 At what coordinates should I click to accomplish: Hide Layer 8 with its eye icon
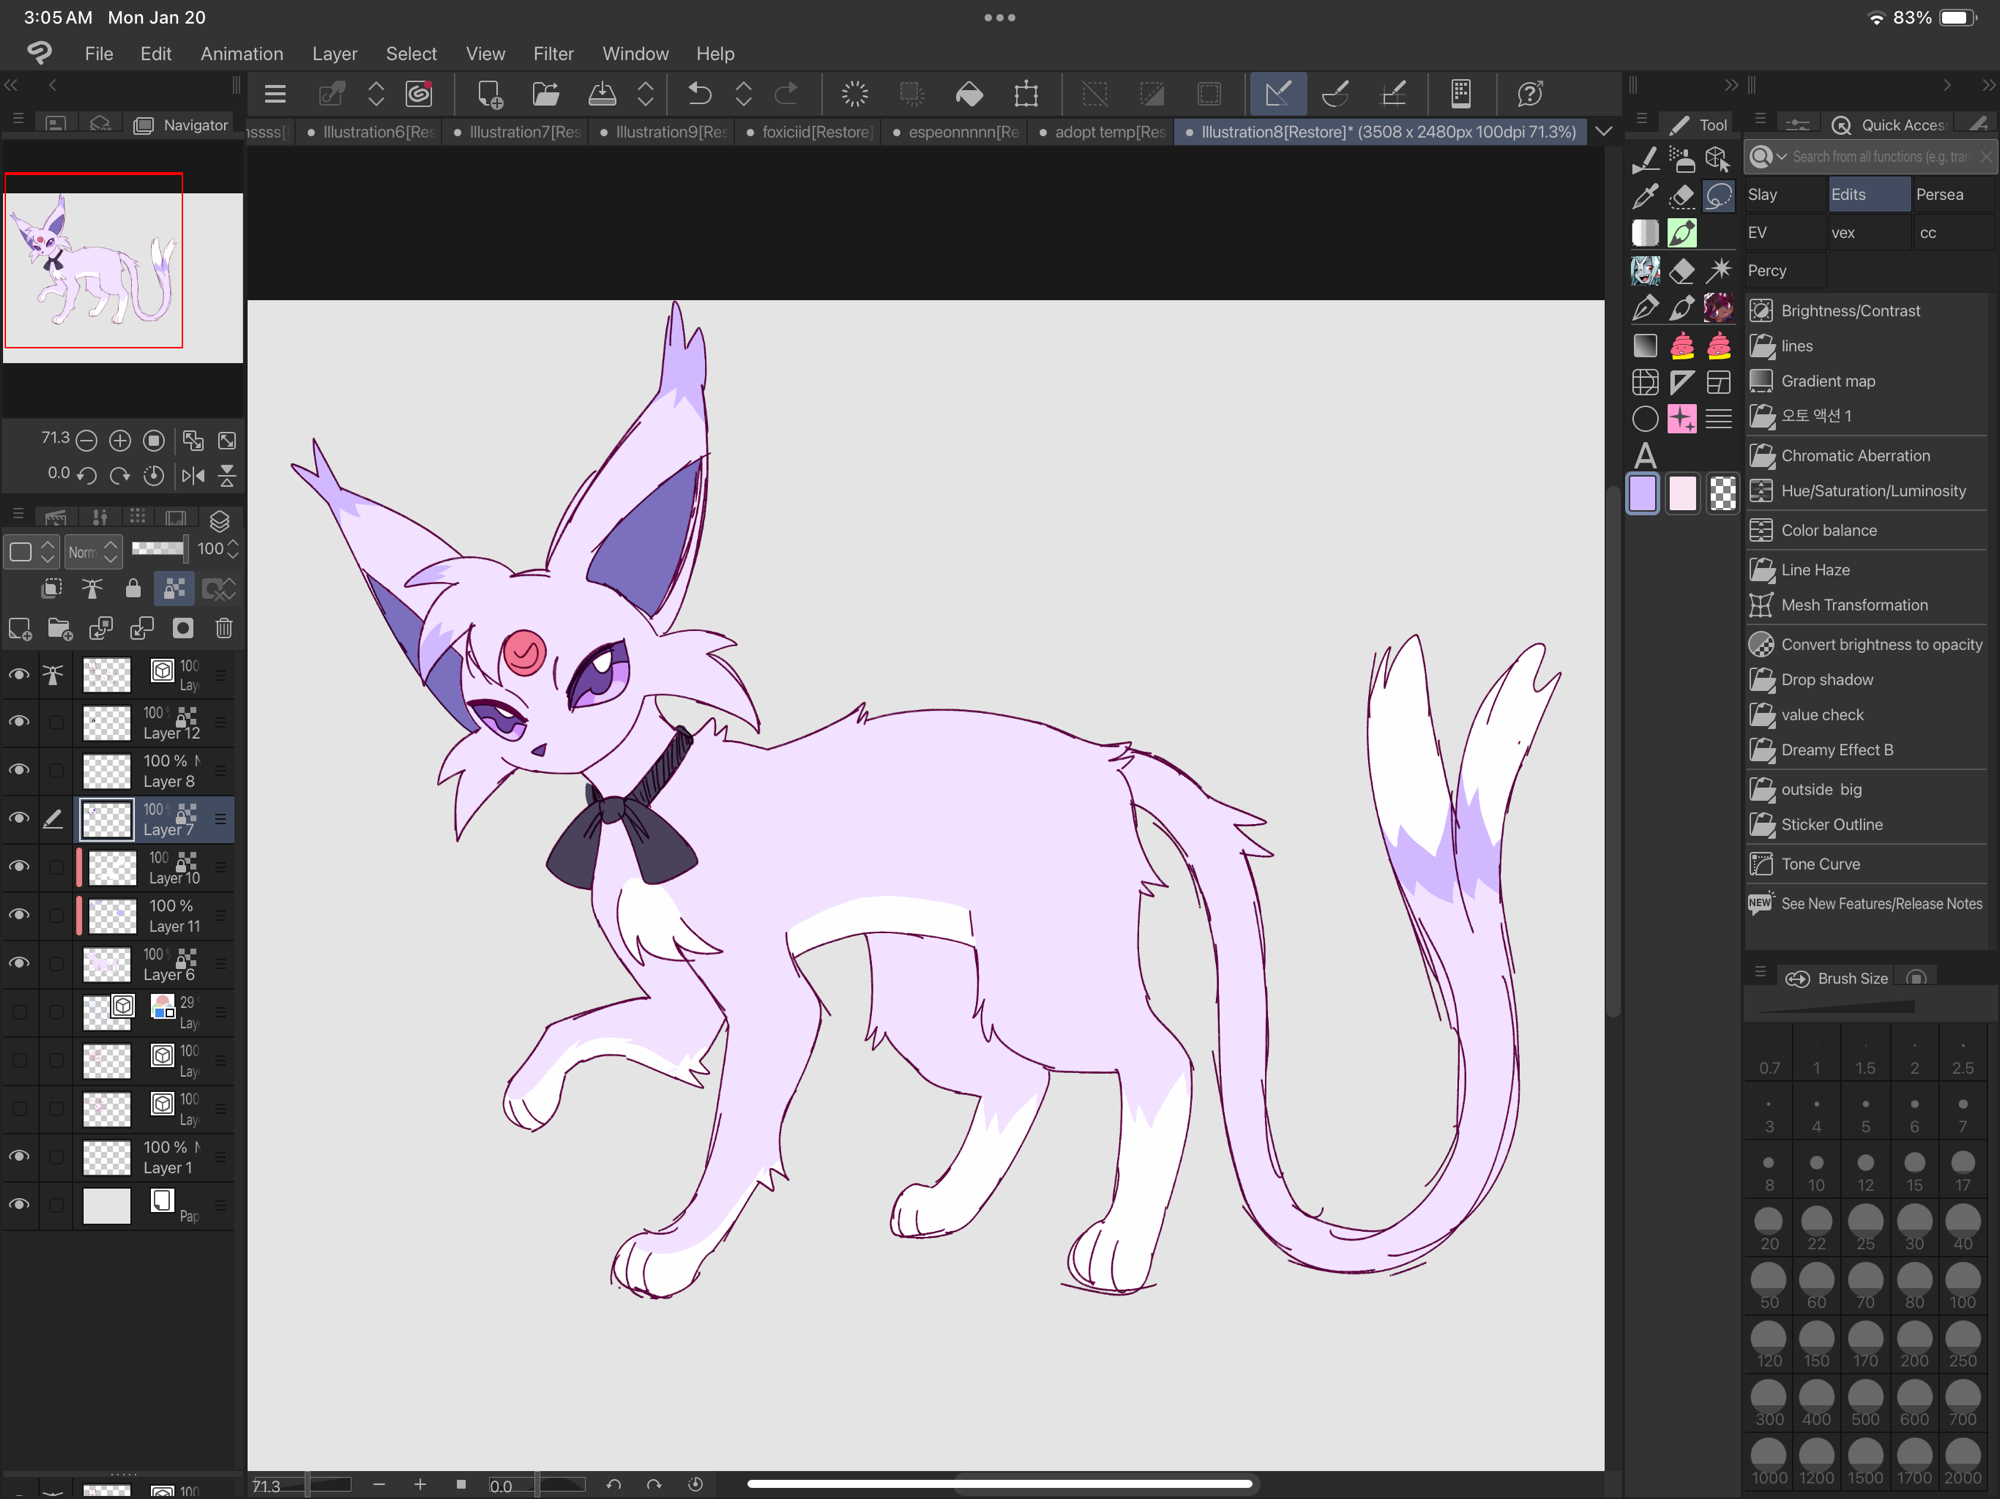click(19, 770)
